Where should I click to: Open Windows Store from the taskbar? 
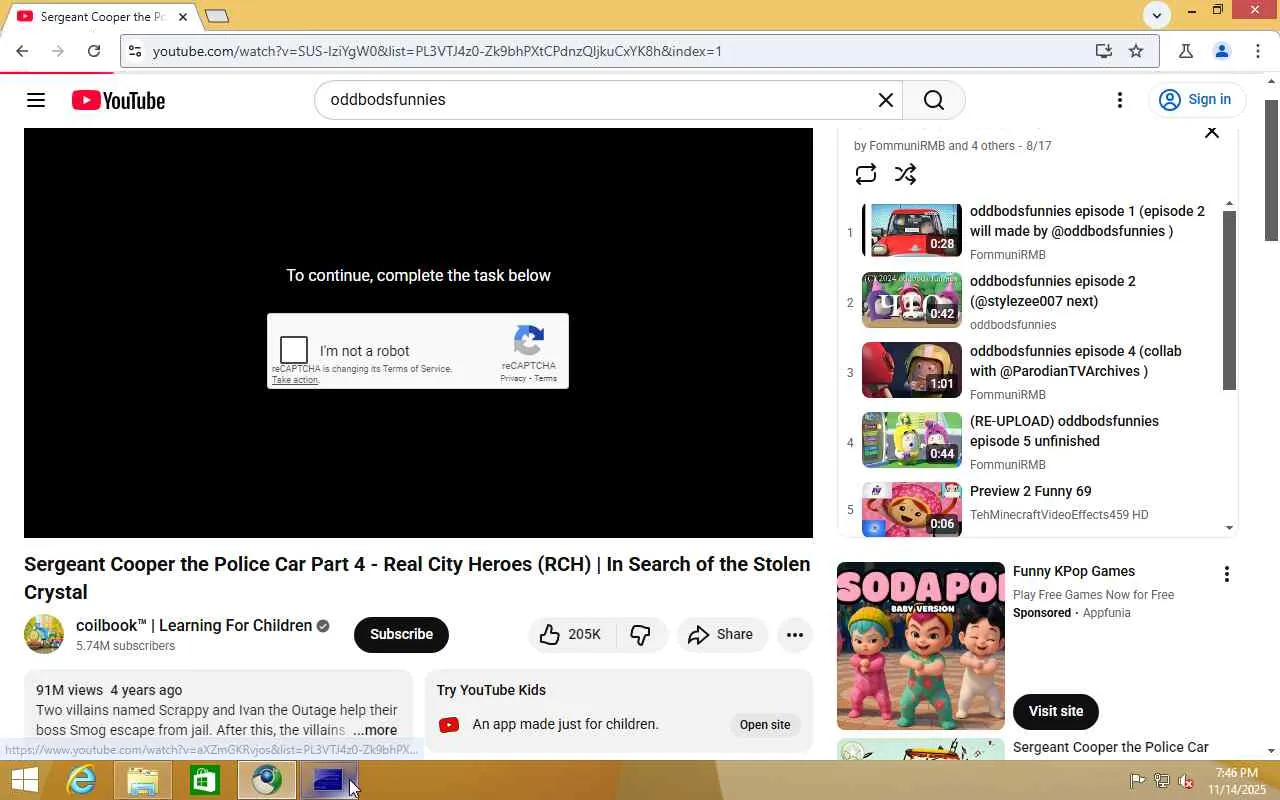click(x=205, y=780)
